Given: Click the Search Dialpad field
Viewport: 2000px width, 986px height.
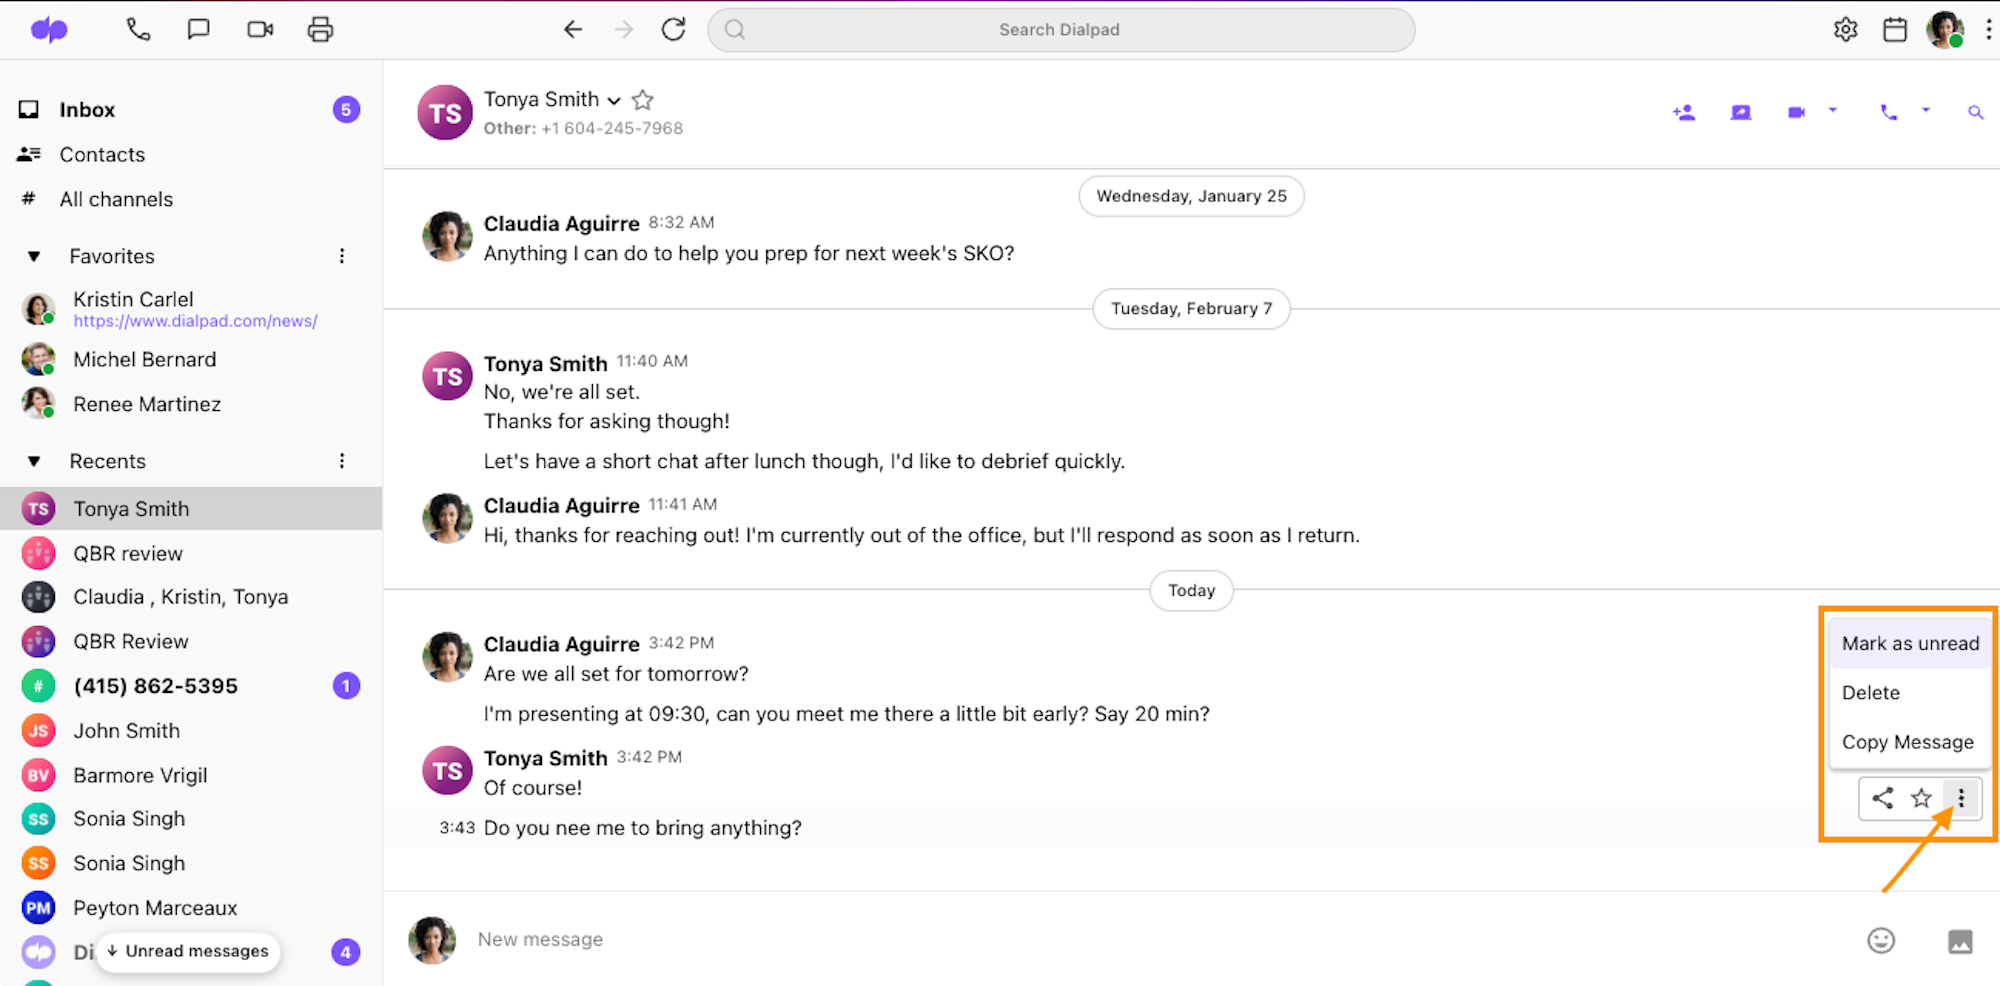Looking at the screenshot, I should [1060, 30].
